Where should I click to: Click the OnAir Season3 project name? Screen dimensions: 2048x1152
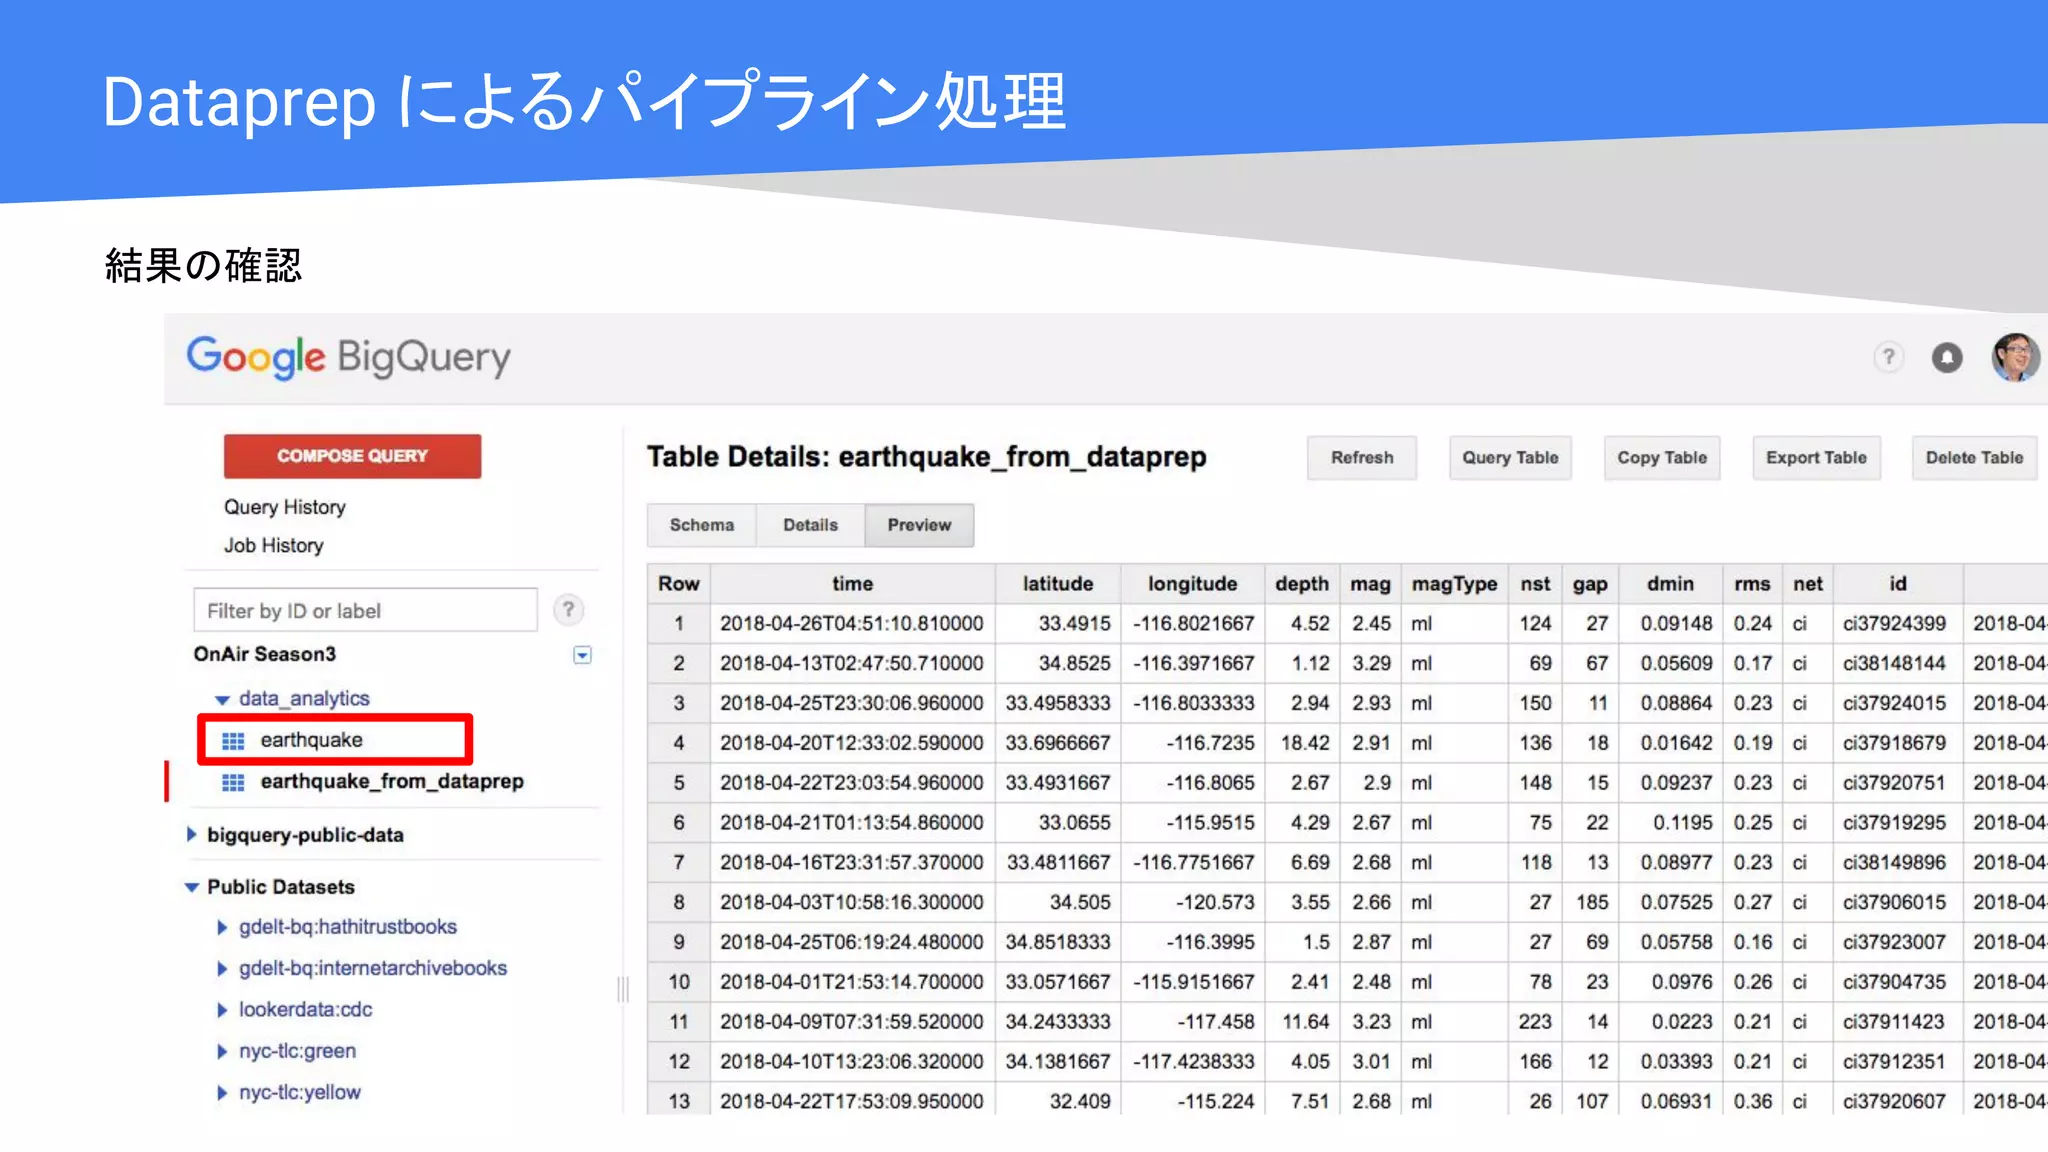tap(265, 654)
